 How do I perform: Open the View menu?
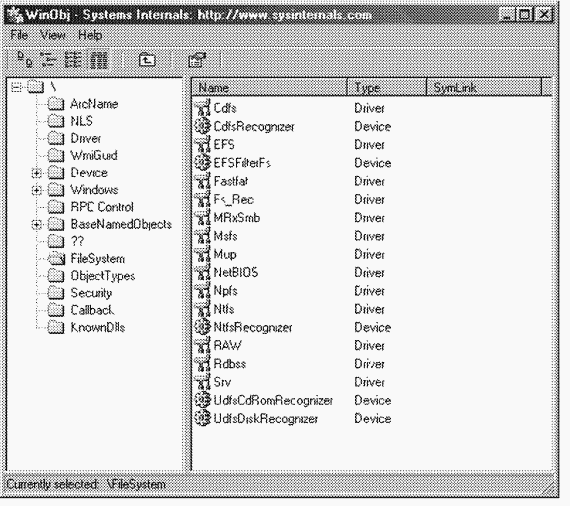tap(53, 35)
